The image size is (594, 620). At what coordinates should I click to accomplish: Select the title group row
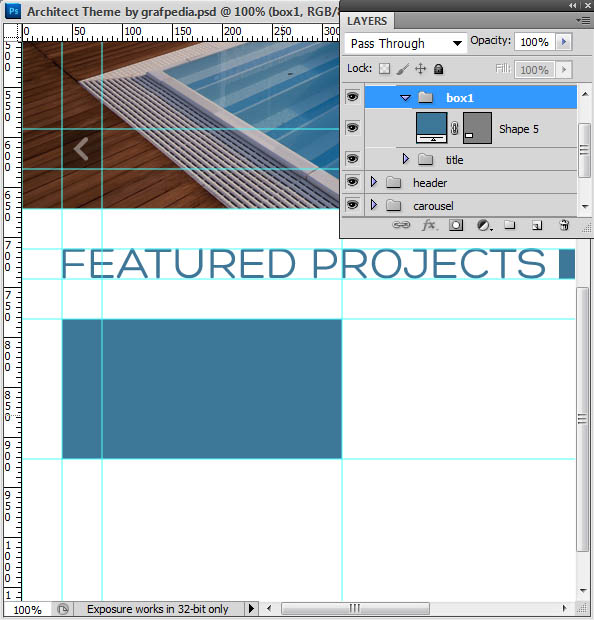pos(470,159)
